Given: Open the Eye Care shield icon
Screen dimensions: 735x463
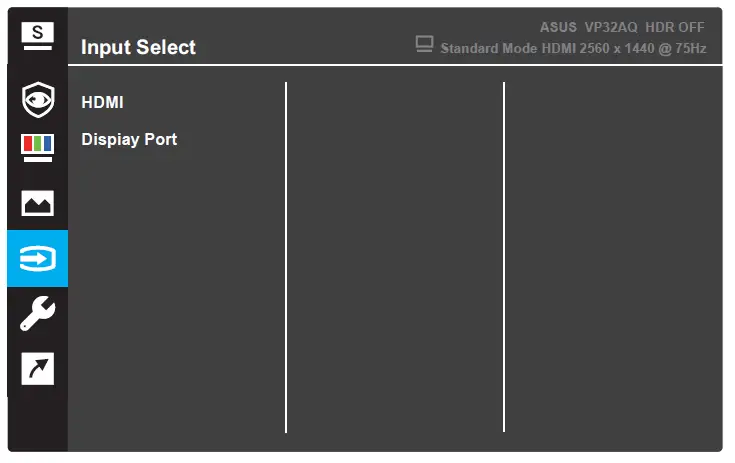Looking at the screenshot, I should 37,99.
